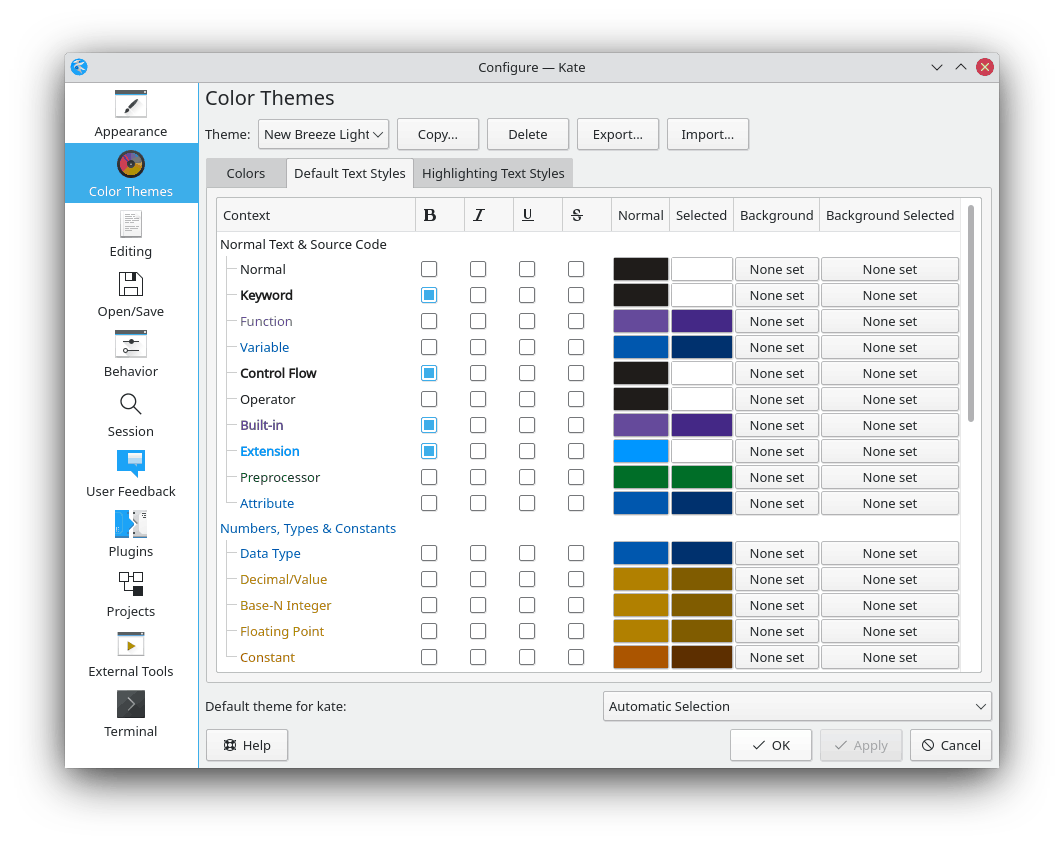This screenshot has height=845, width=1064.
Task: Copy the New Breeze Light theme
Action: 437,134
